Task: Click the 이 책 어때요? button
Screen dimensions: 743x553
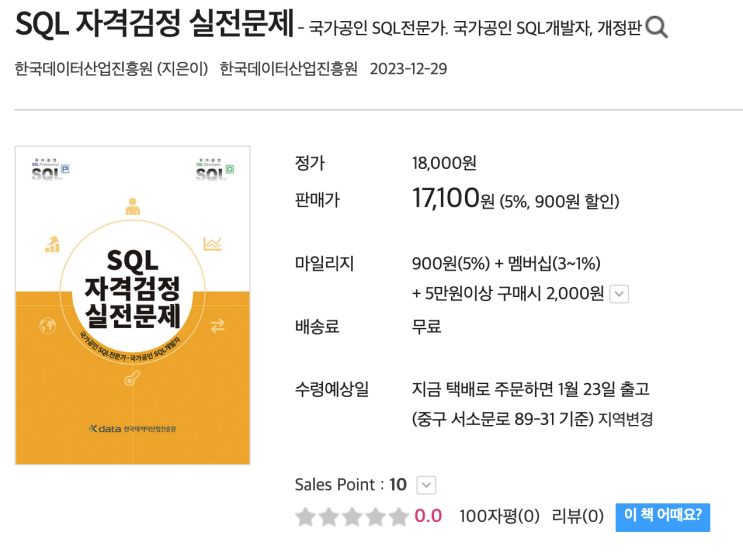Action: 662,517
